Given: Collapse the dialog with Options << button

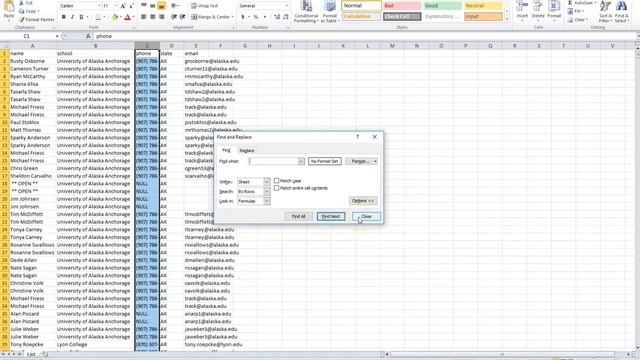Looking at the screenshot, I should click(363, 201).
